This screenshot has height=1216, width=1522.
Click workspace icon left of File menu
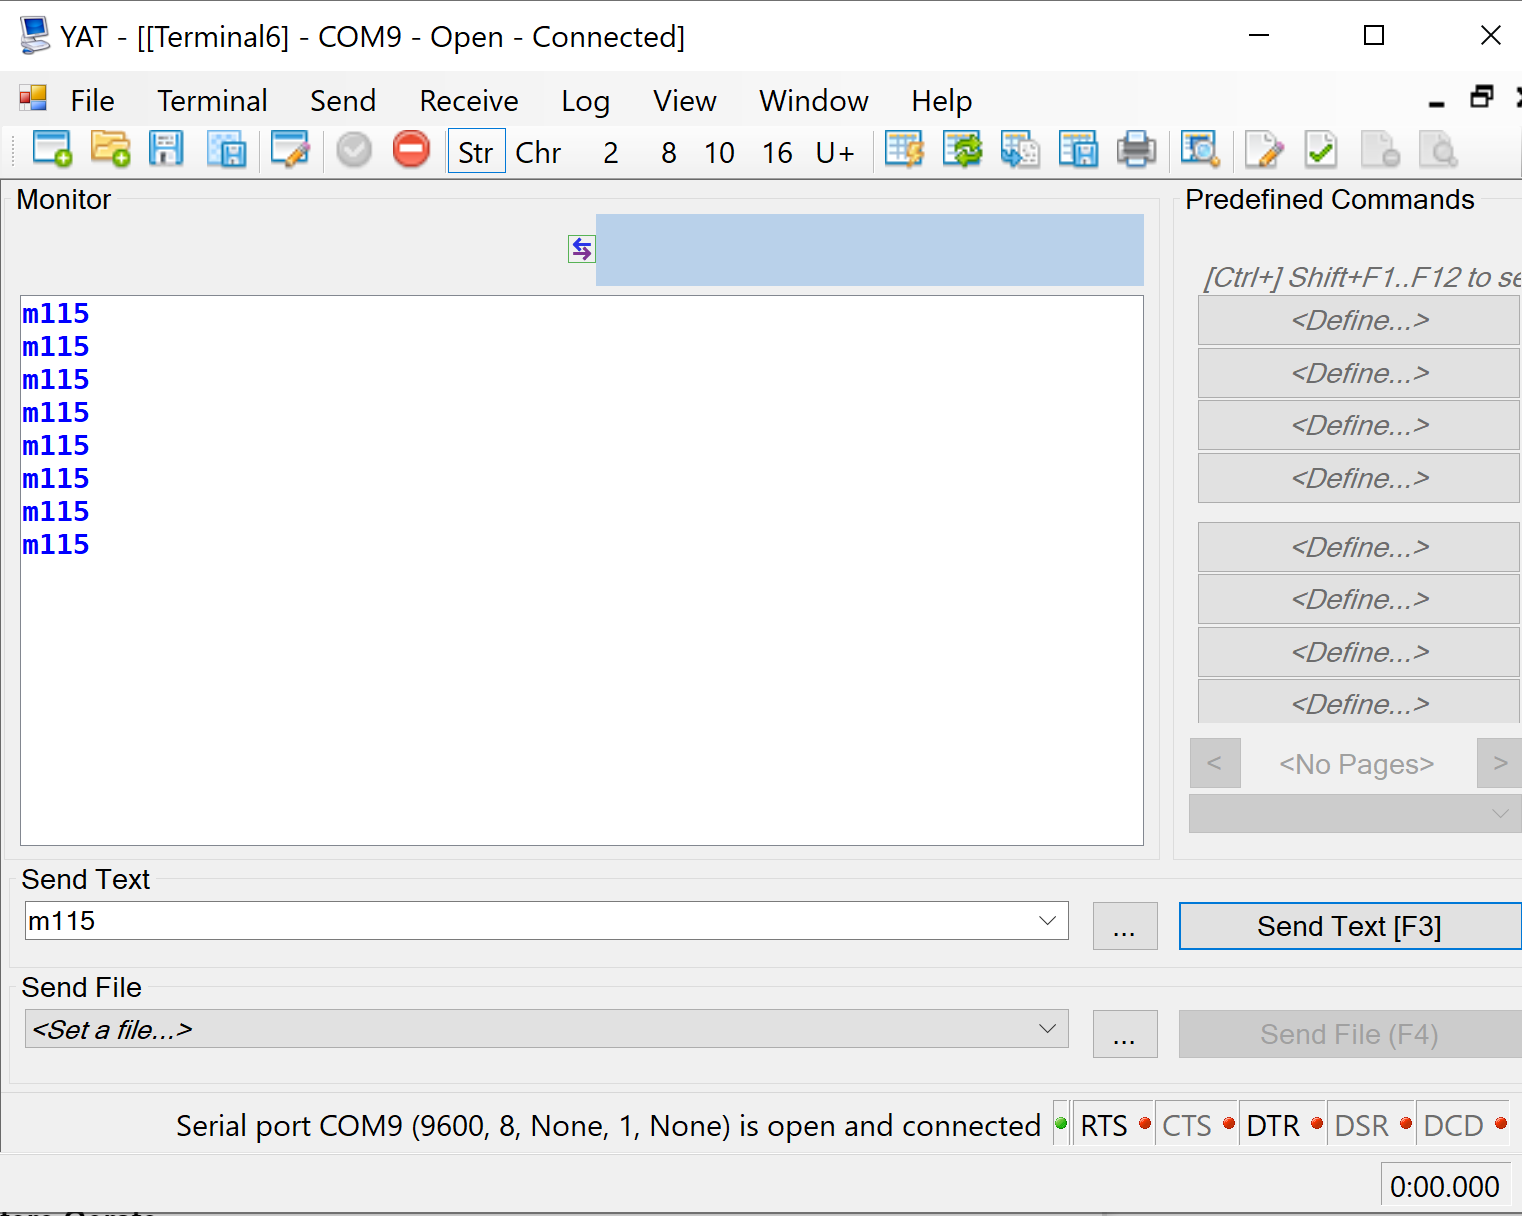(33, 98)
